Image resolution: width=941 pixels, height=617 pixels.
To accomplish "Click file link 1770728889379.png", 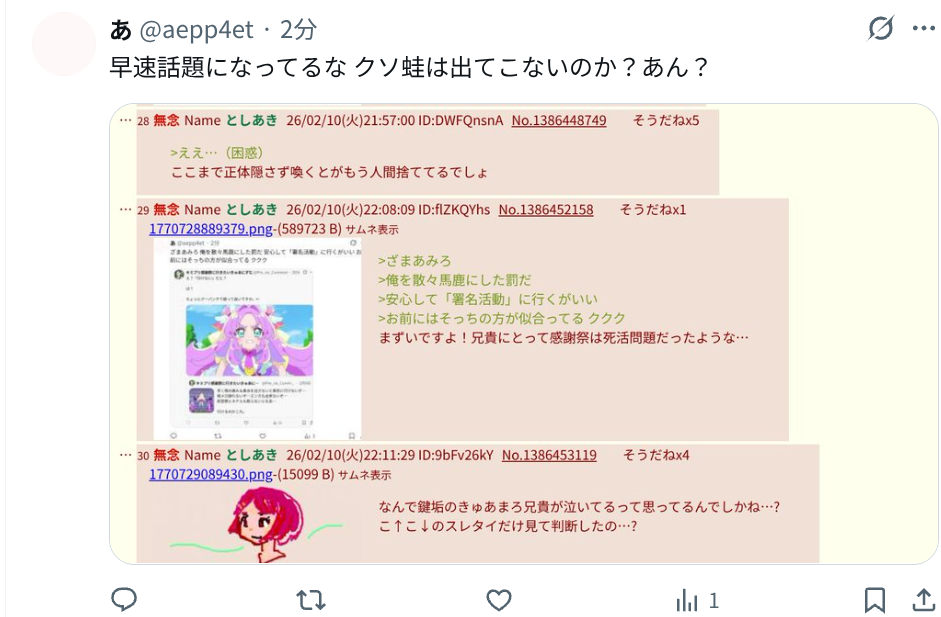I will point(211,229).
